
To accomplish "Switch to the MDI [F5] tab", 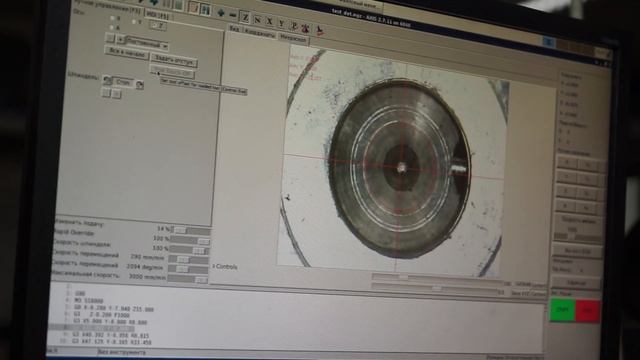I will click(158, 15).
